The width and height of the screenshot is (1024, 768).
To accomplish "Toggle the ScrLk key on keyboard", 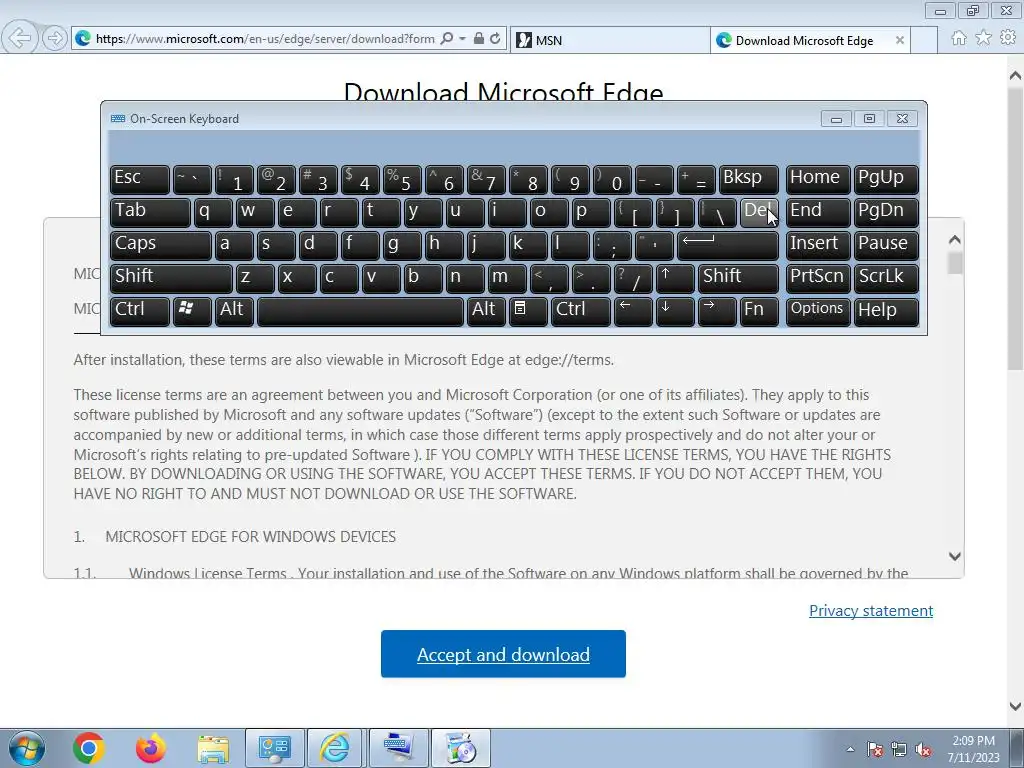I will 886,278.
